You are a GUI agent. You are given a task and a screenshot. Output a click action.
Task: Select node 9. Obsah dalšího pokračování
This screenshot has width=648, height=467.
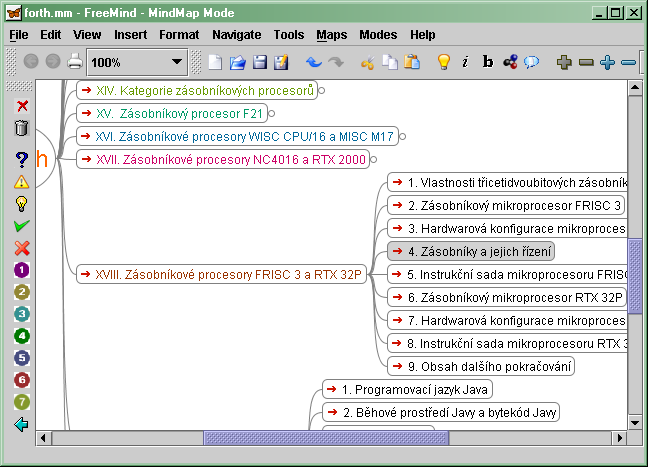point(480,366)
